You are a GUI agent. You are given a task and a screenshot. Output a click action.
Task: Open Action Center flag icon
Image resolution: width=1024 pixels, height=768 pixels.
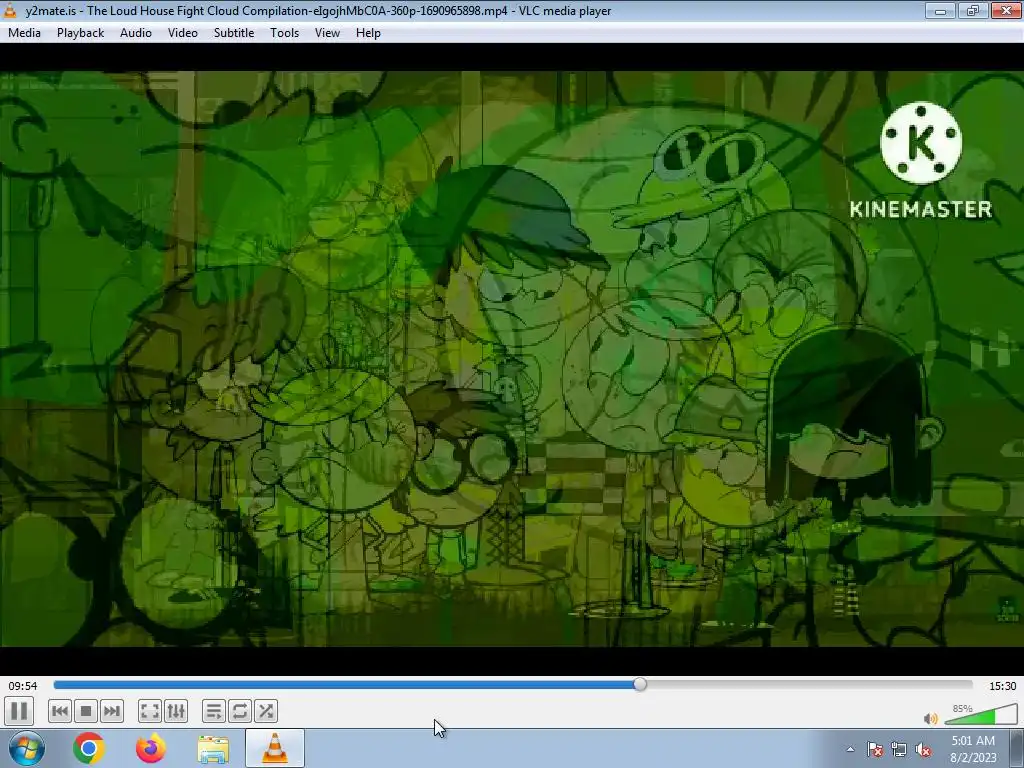click(x=875, y=749)
